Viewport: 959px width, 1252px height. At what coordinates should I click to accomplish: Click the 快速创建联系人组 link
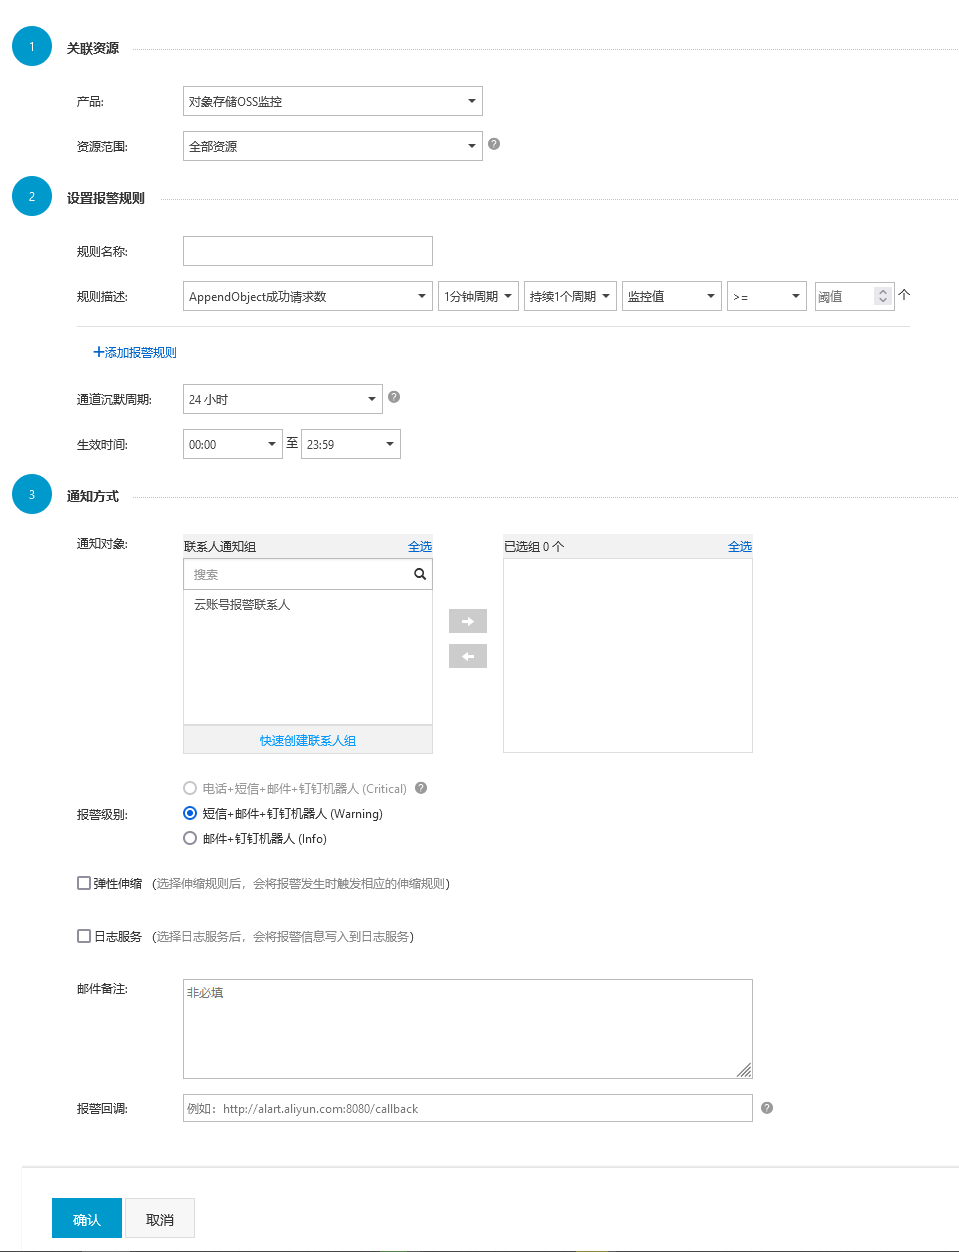click(307, 738)
